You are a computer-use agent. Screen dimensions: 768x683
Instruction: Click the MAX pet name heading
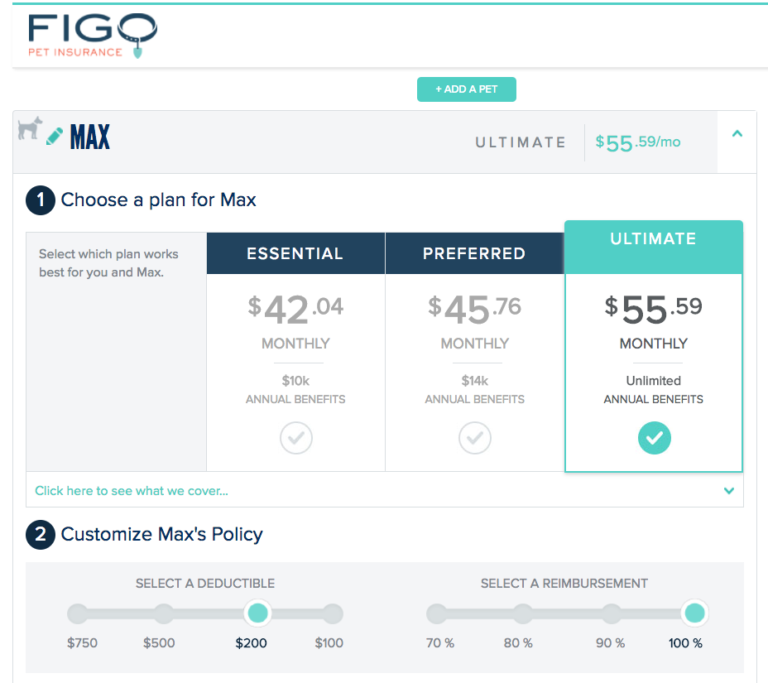tap(90, 137)
